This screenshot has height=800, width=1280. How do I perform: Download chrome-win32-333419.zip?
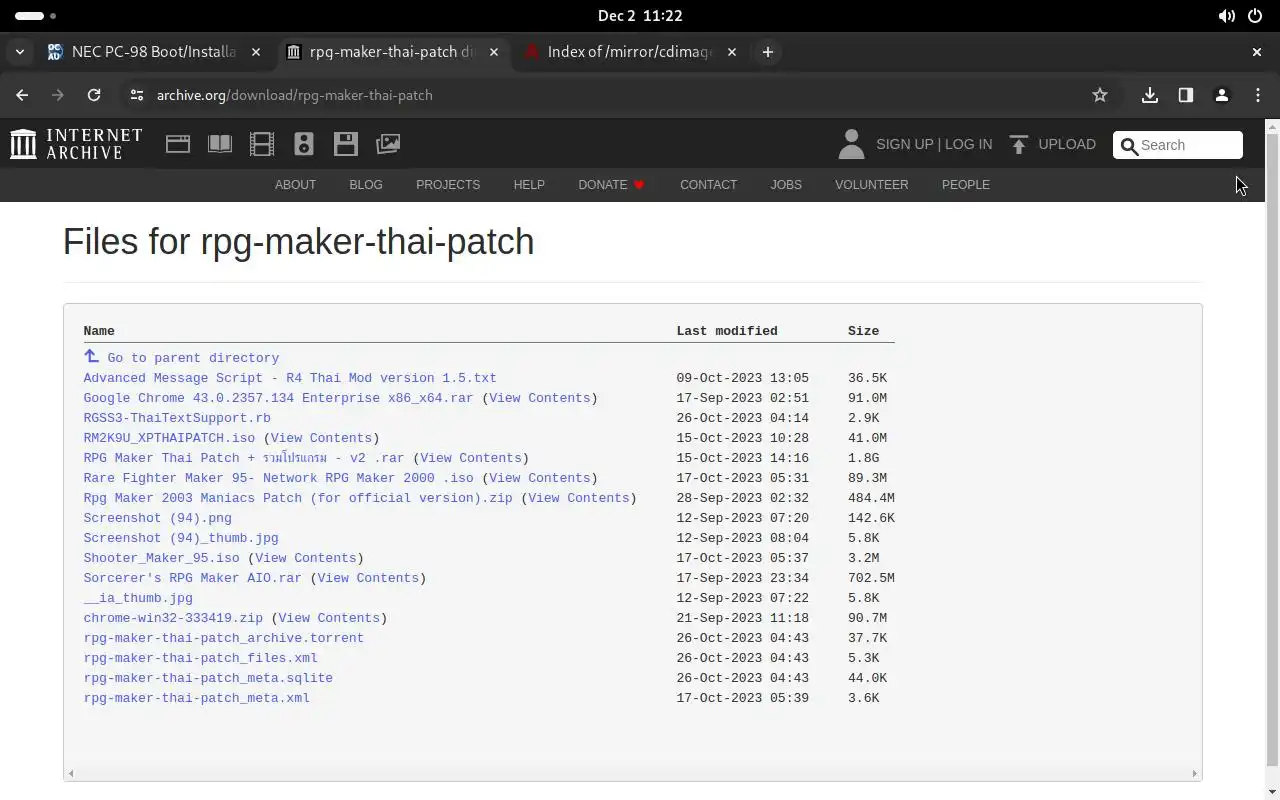tap(173, 618)
